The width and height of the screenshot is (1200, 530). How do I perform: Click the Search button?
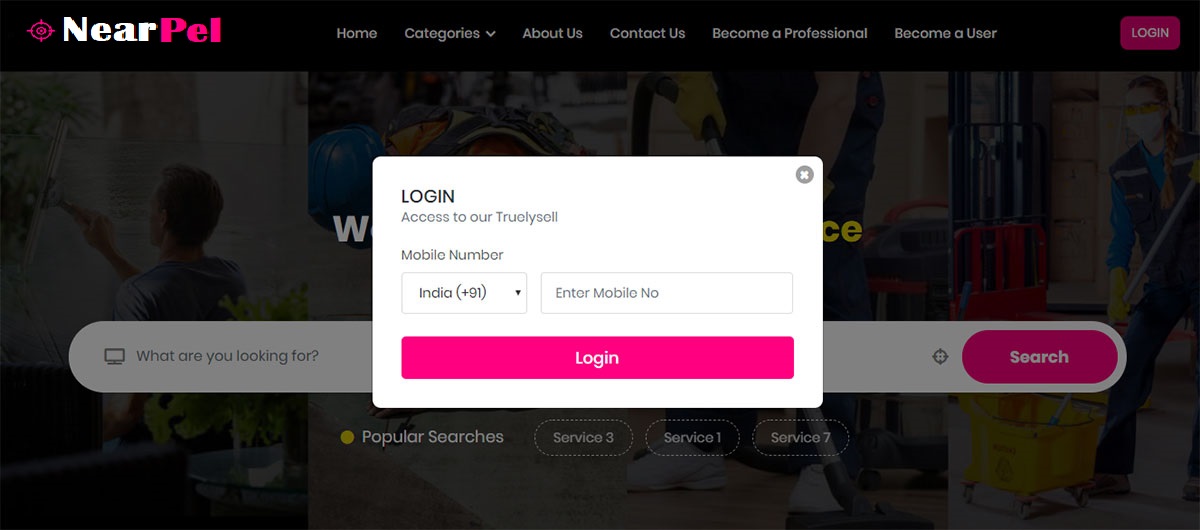1039,357
